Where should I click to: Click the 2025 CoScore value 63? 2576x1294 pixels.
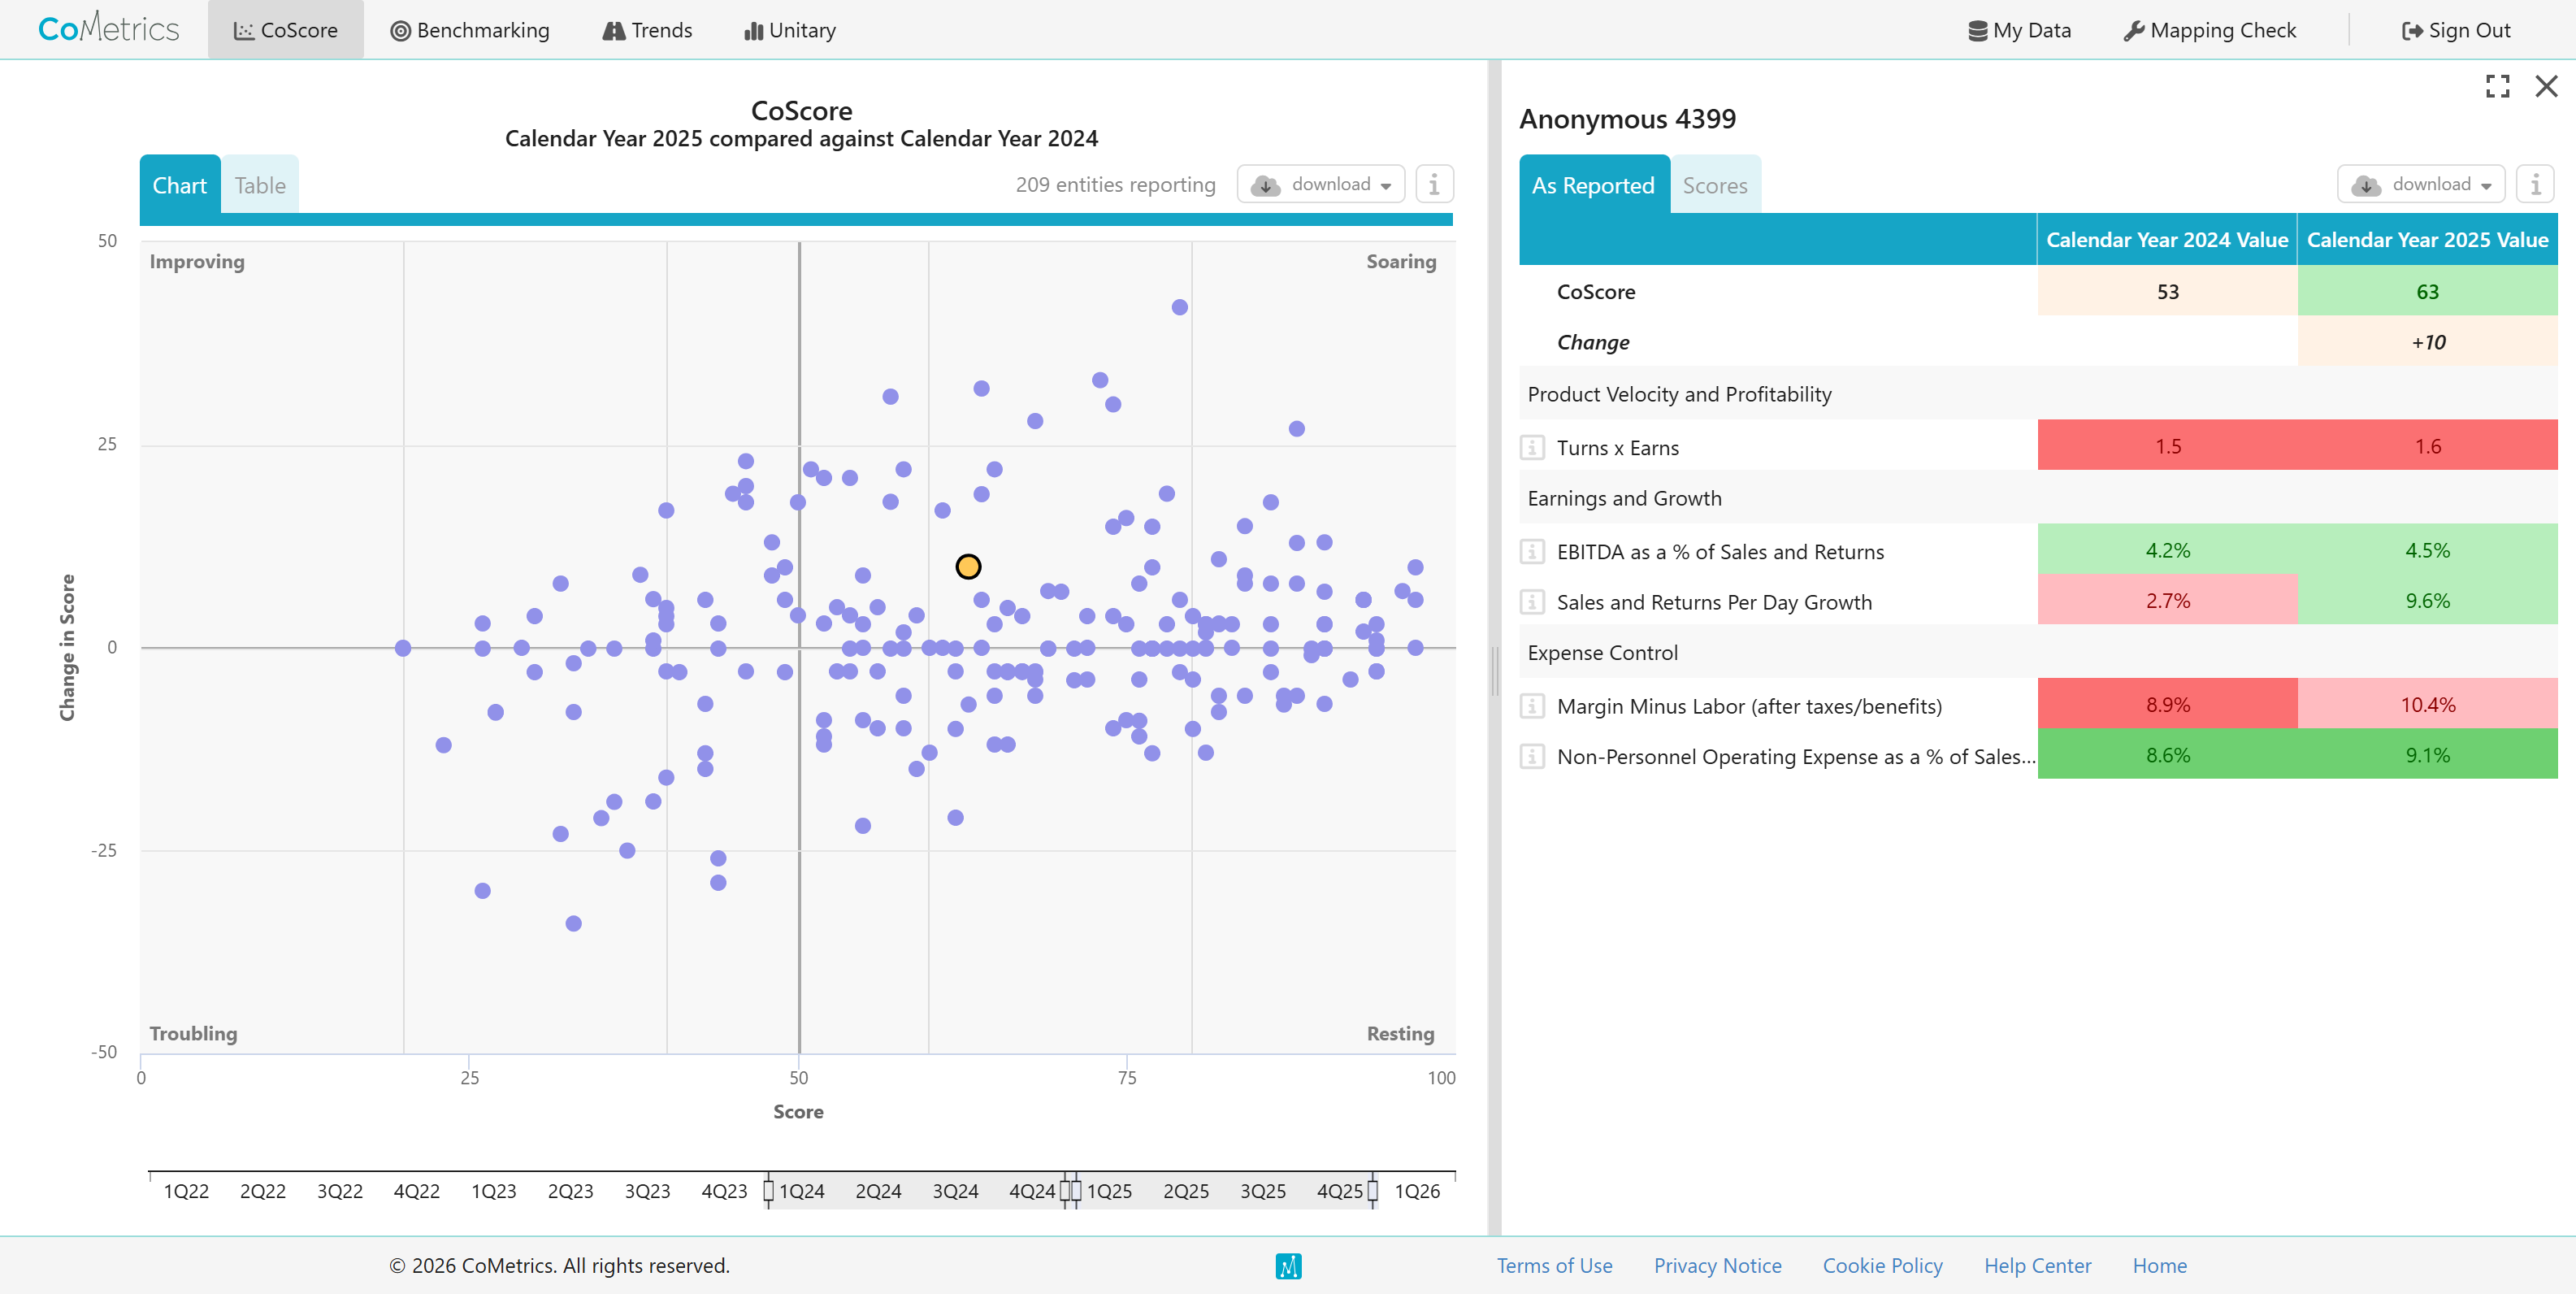tap(2427, 291)
